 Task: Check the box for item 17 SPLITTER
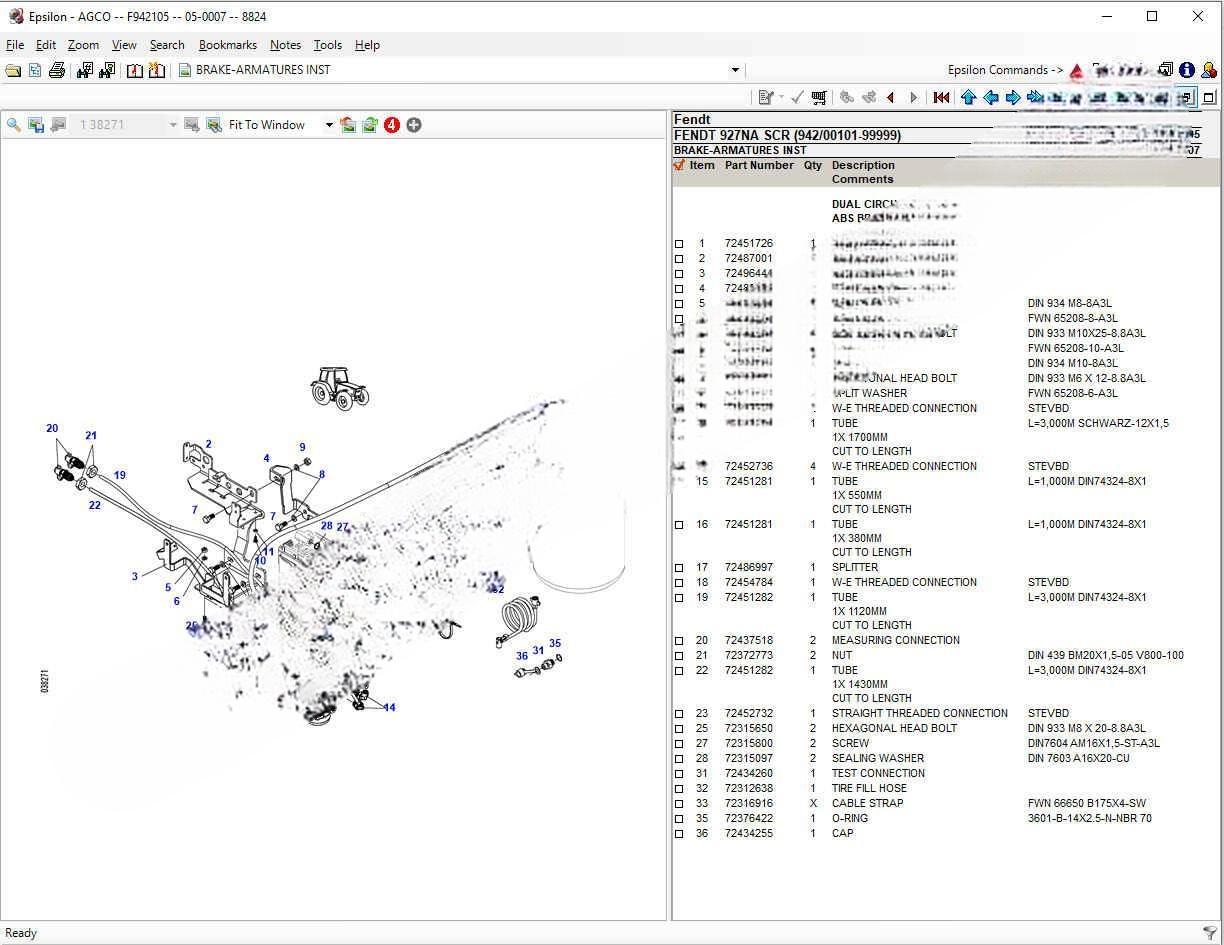(679, 568)
